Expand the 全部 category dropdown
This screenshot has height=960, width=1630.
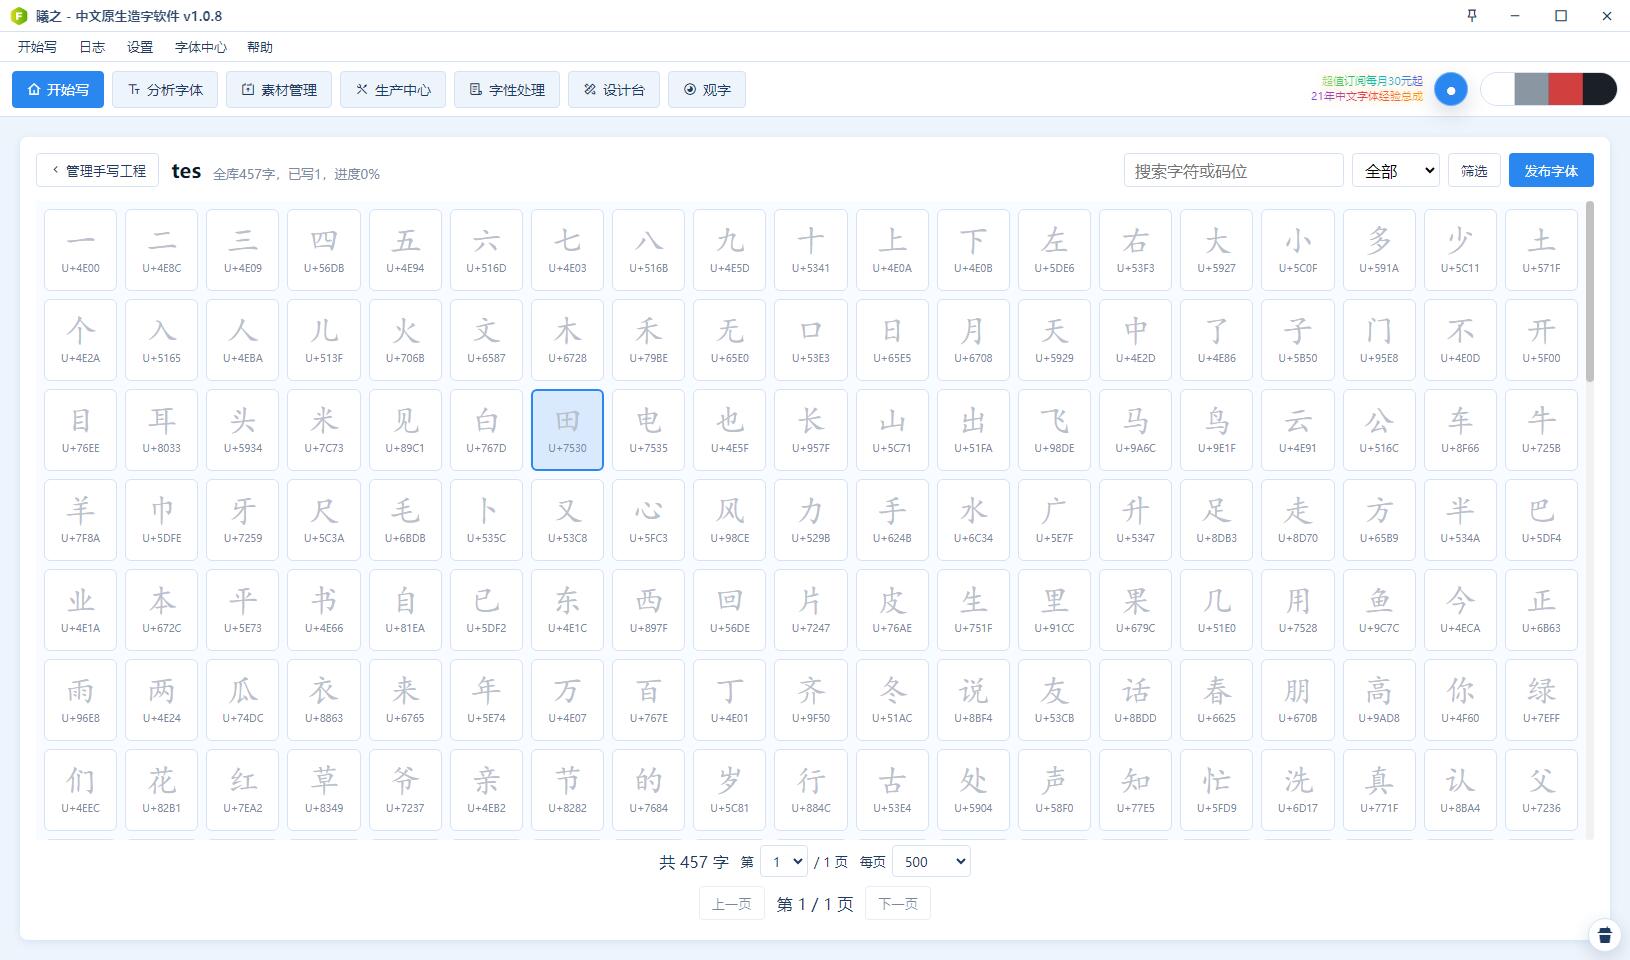1396,171
